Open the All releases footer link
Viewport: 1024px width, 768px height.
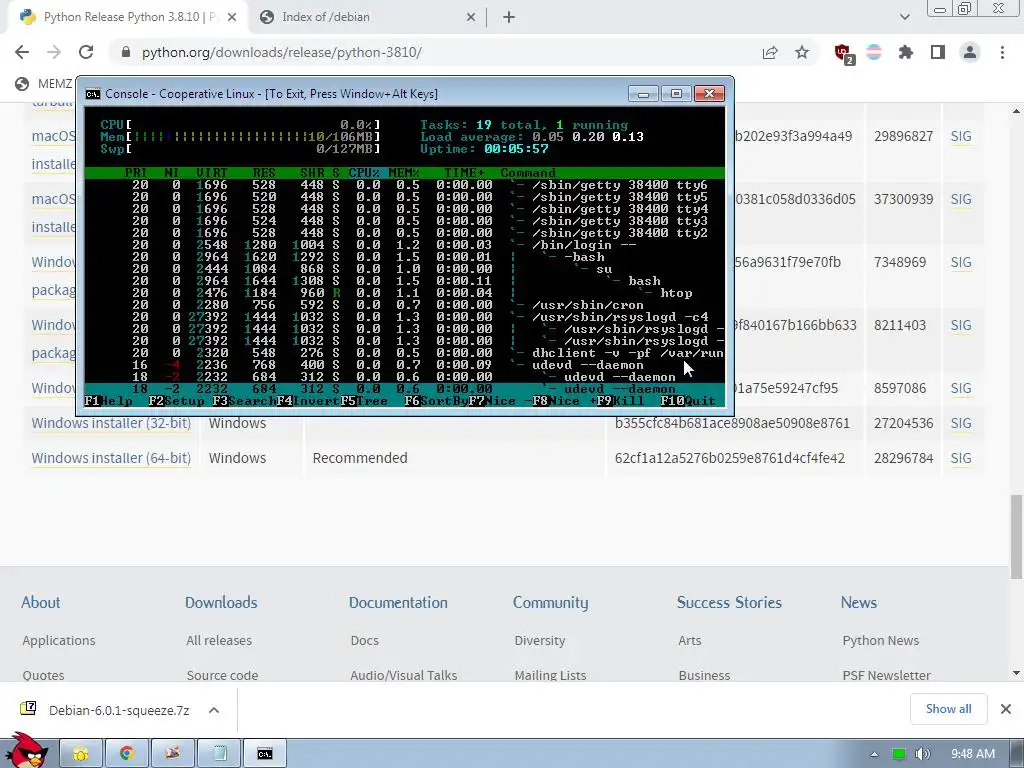click(x=219, y=641)
